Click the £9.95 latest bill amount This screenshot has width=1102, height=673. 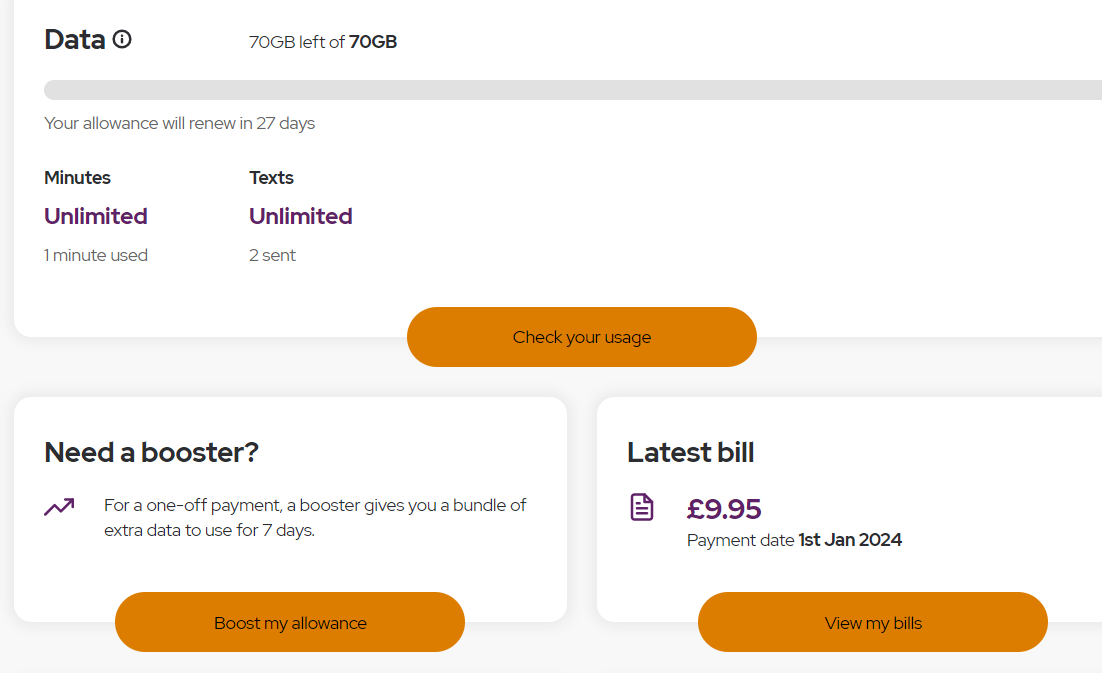[x=724, y=509]
